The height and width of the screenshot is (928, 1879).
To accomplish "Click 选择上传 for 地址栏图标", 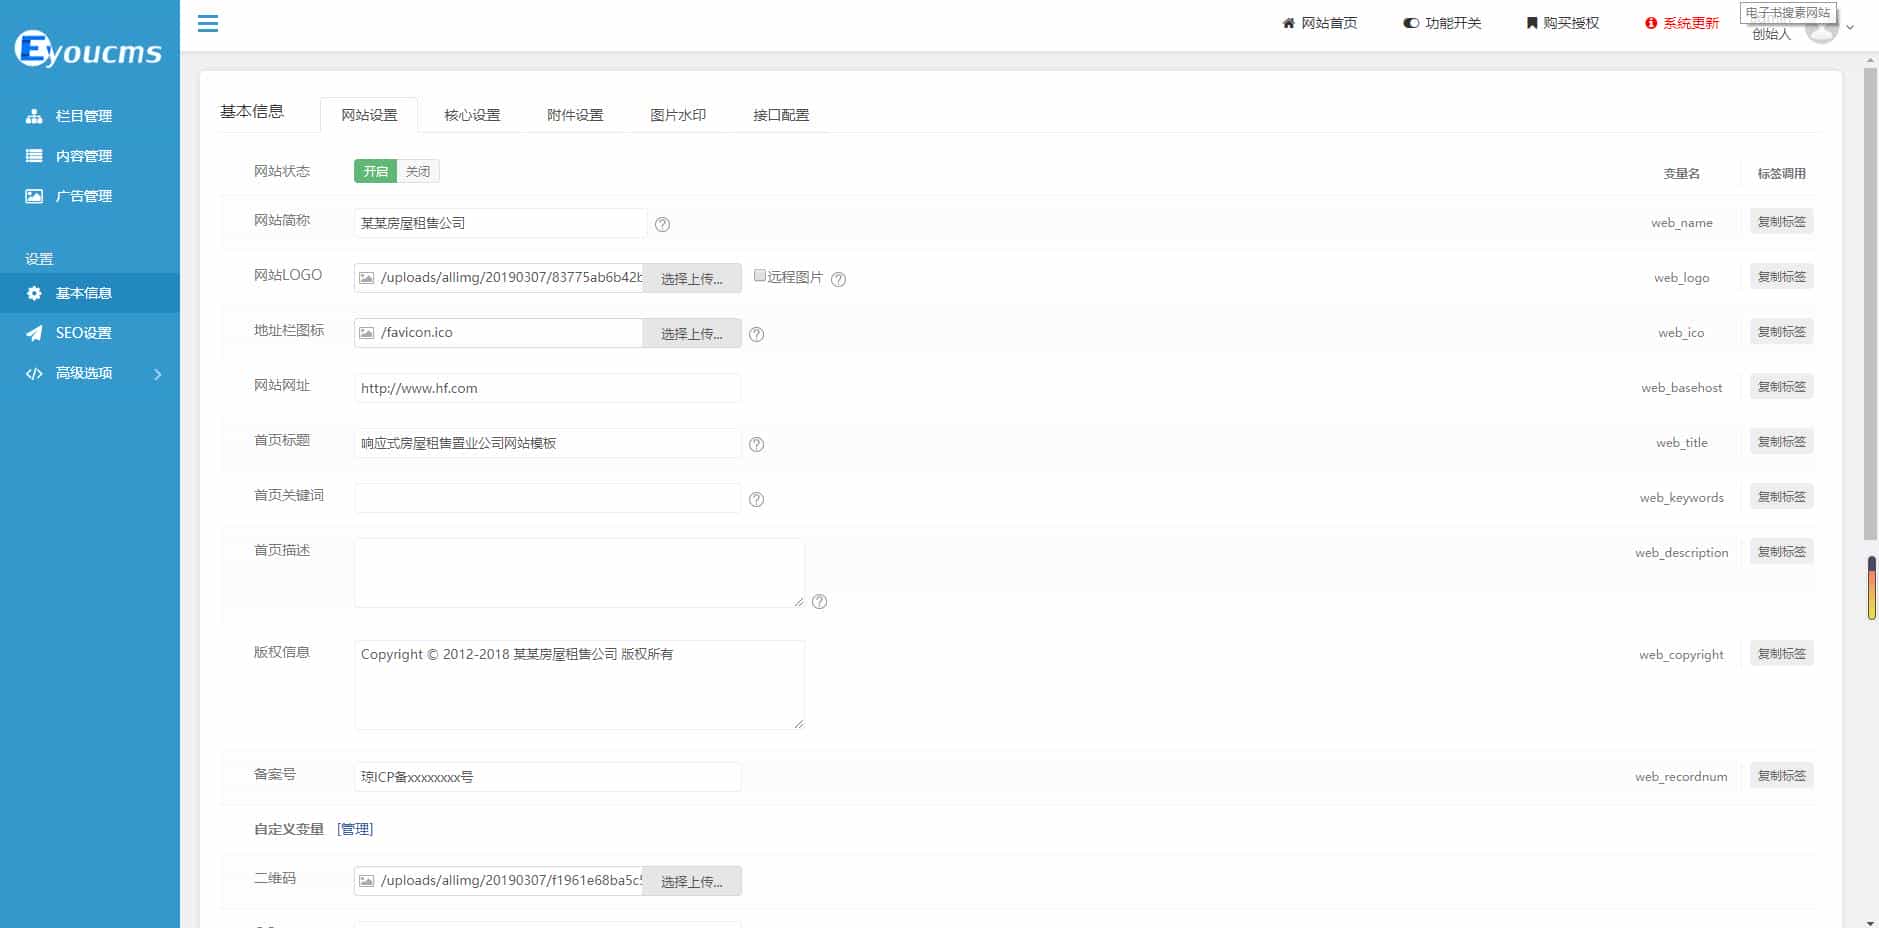I will 692,333.
